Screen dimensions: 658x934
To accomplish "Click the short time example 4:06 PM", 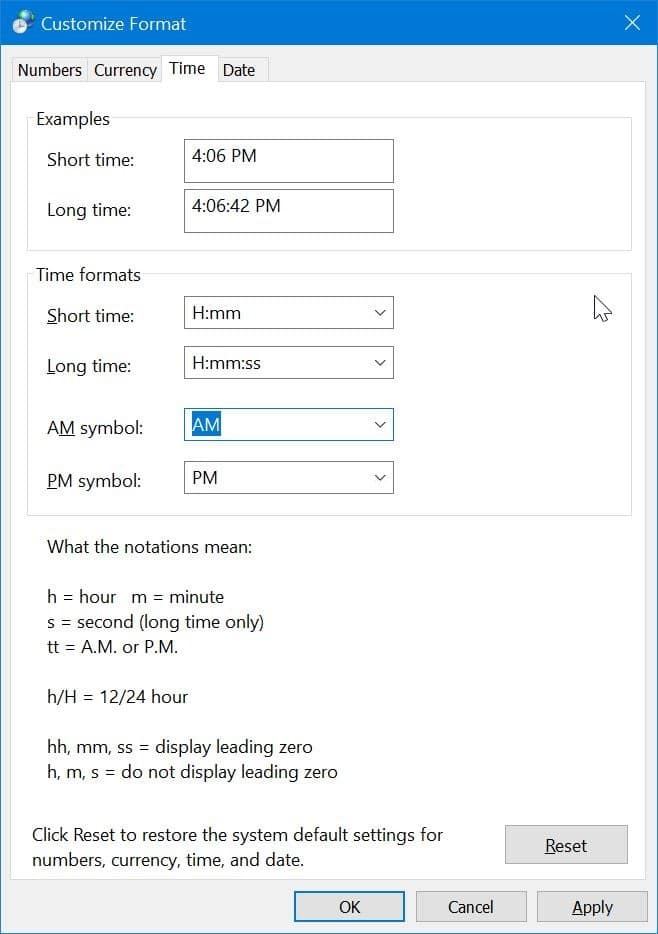I will 289,161.
